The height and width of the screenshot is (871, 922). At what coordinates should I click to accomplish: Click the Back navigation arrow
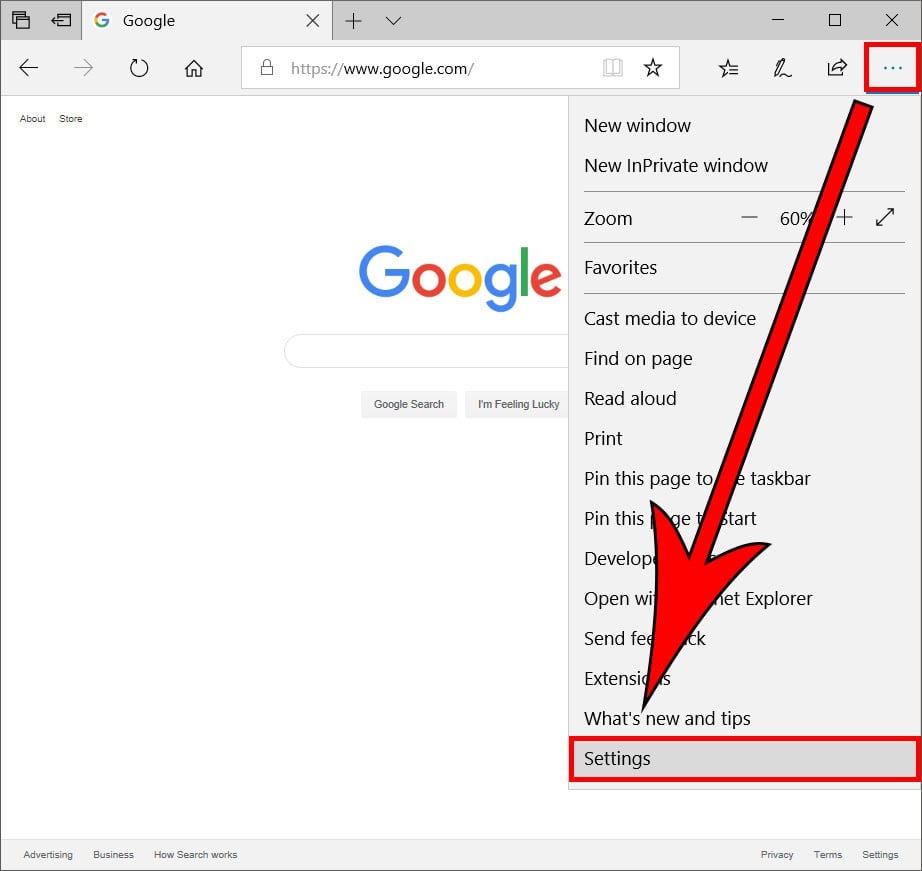coord(29,68)
